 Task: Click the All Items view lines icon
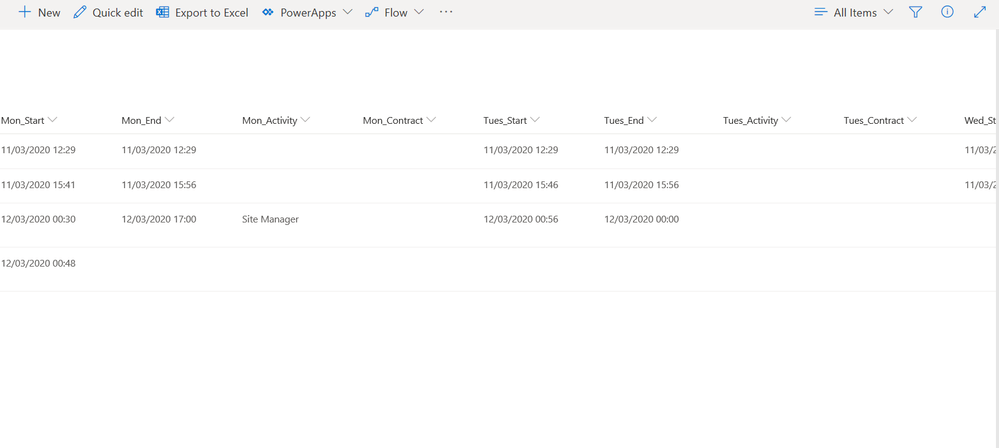[821, 12]
